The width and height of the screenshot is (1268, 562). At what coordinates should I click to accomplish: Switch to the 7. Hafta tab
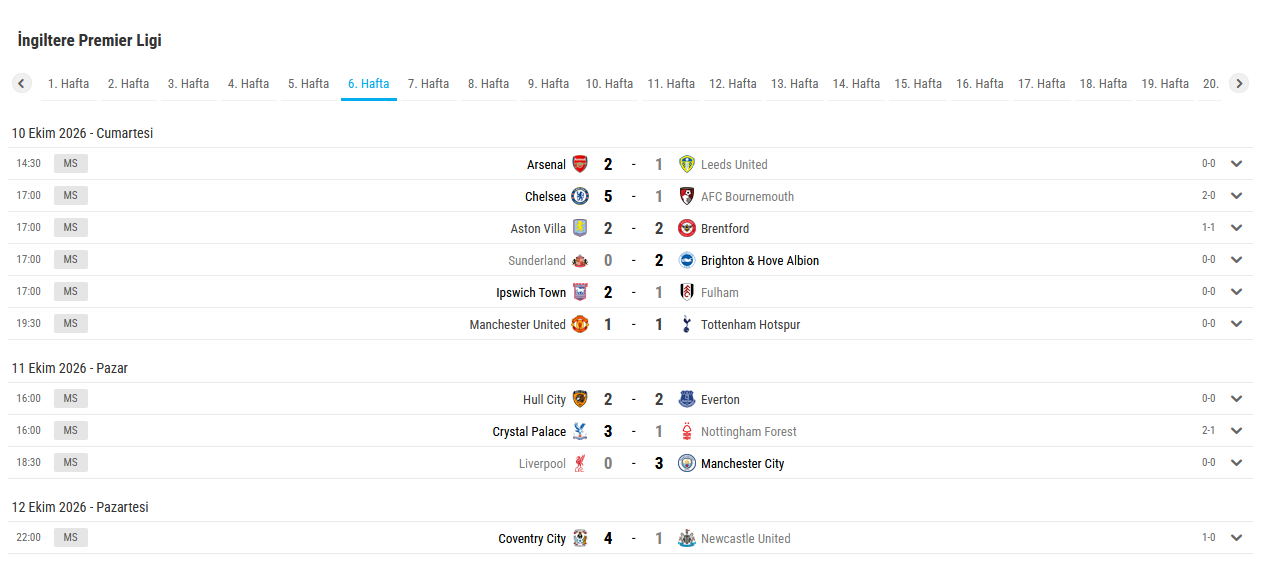click(x=428, y=84)
